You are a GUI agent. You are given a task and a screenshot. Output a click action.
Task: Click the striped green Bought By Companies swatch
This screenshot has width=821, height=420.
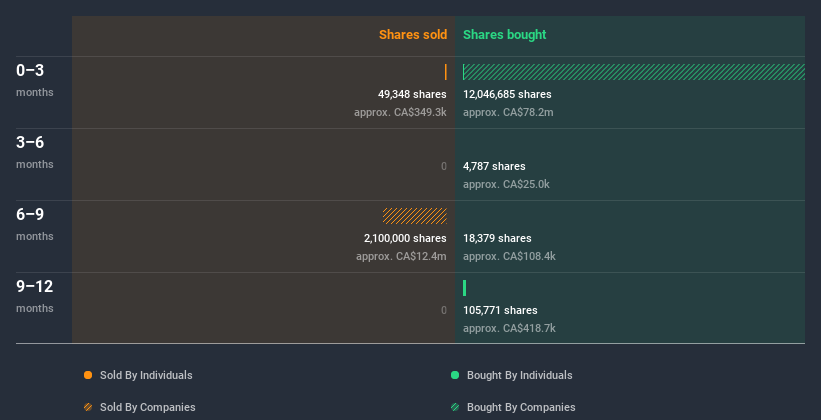click(455, 407)
